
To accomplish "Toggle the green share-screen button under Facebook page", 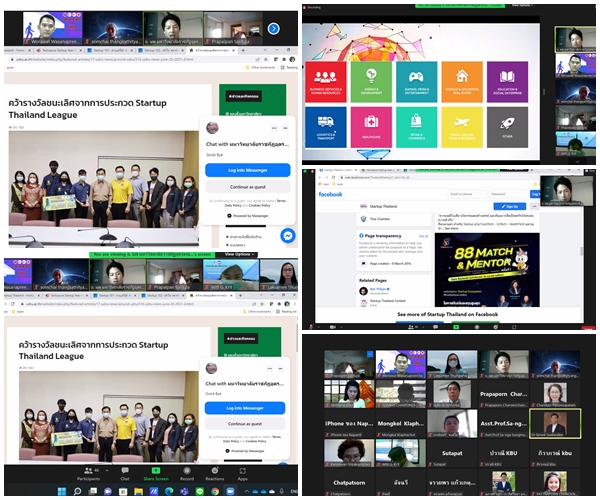I will [x=456, y=327].
